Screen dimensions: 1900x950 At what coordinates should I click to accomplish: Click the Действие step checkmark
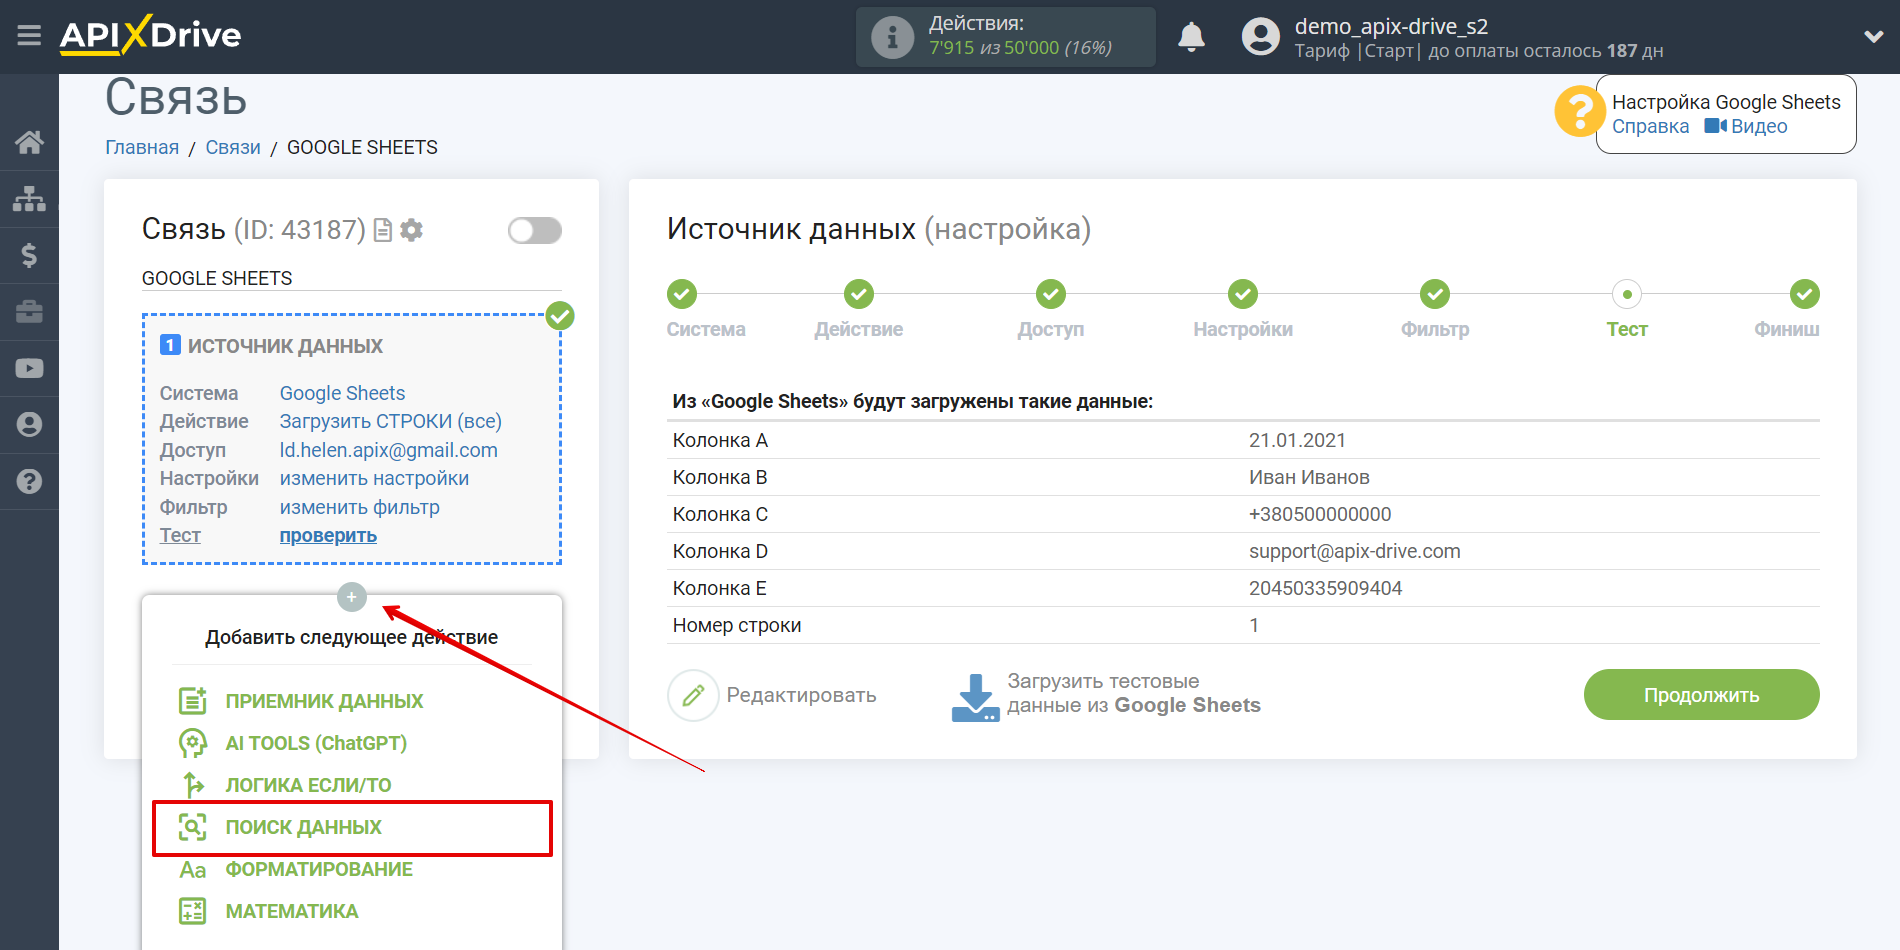tap(859, 294)
